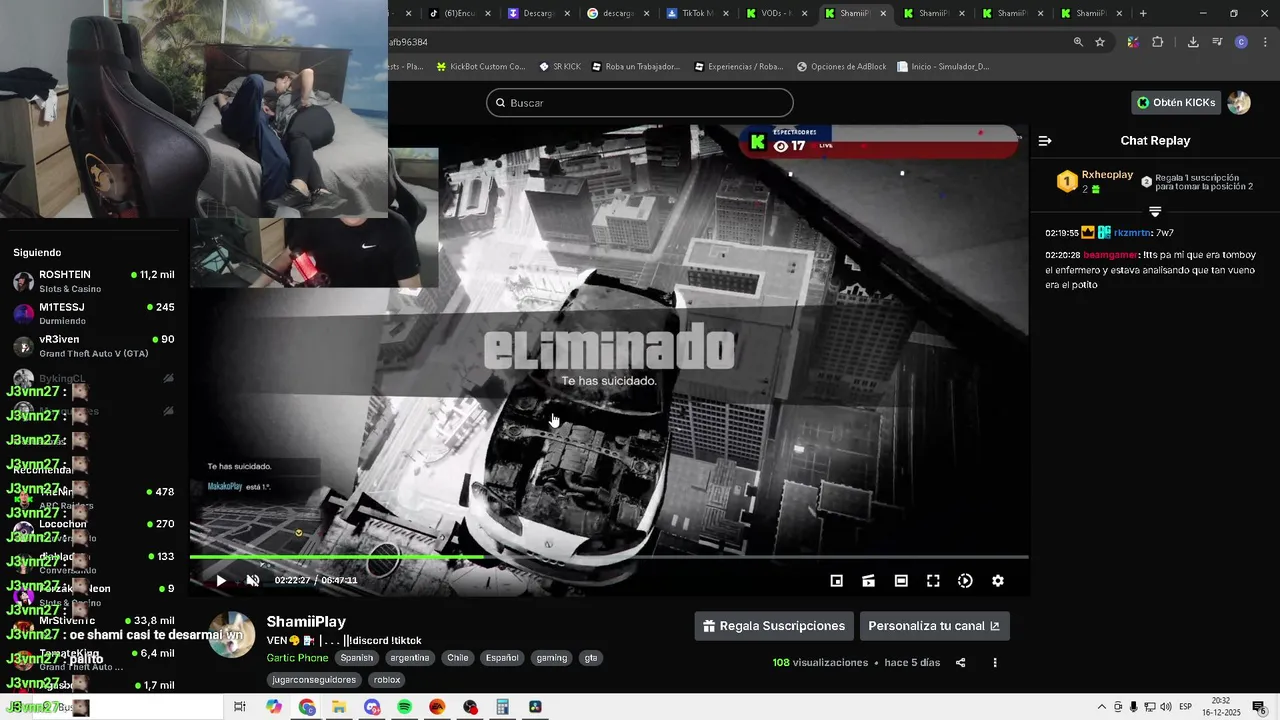This screenshot has width=1280, height=720.
Task: Select the argentina tag
Action: tap(410, 658)
